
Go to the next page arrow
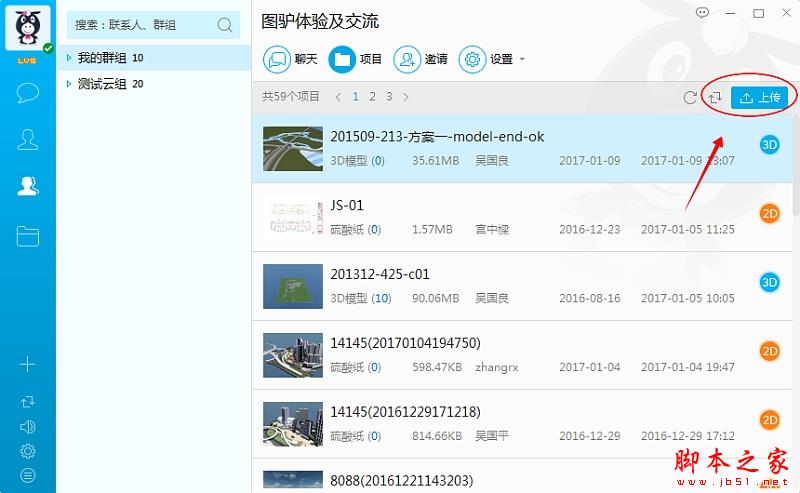pos(406,97)
